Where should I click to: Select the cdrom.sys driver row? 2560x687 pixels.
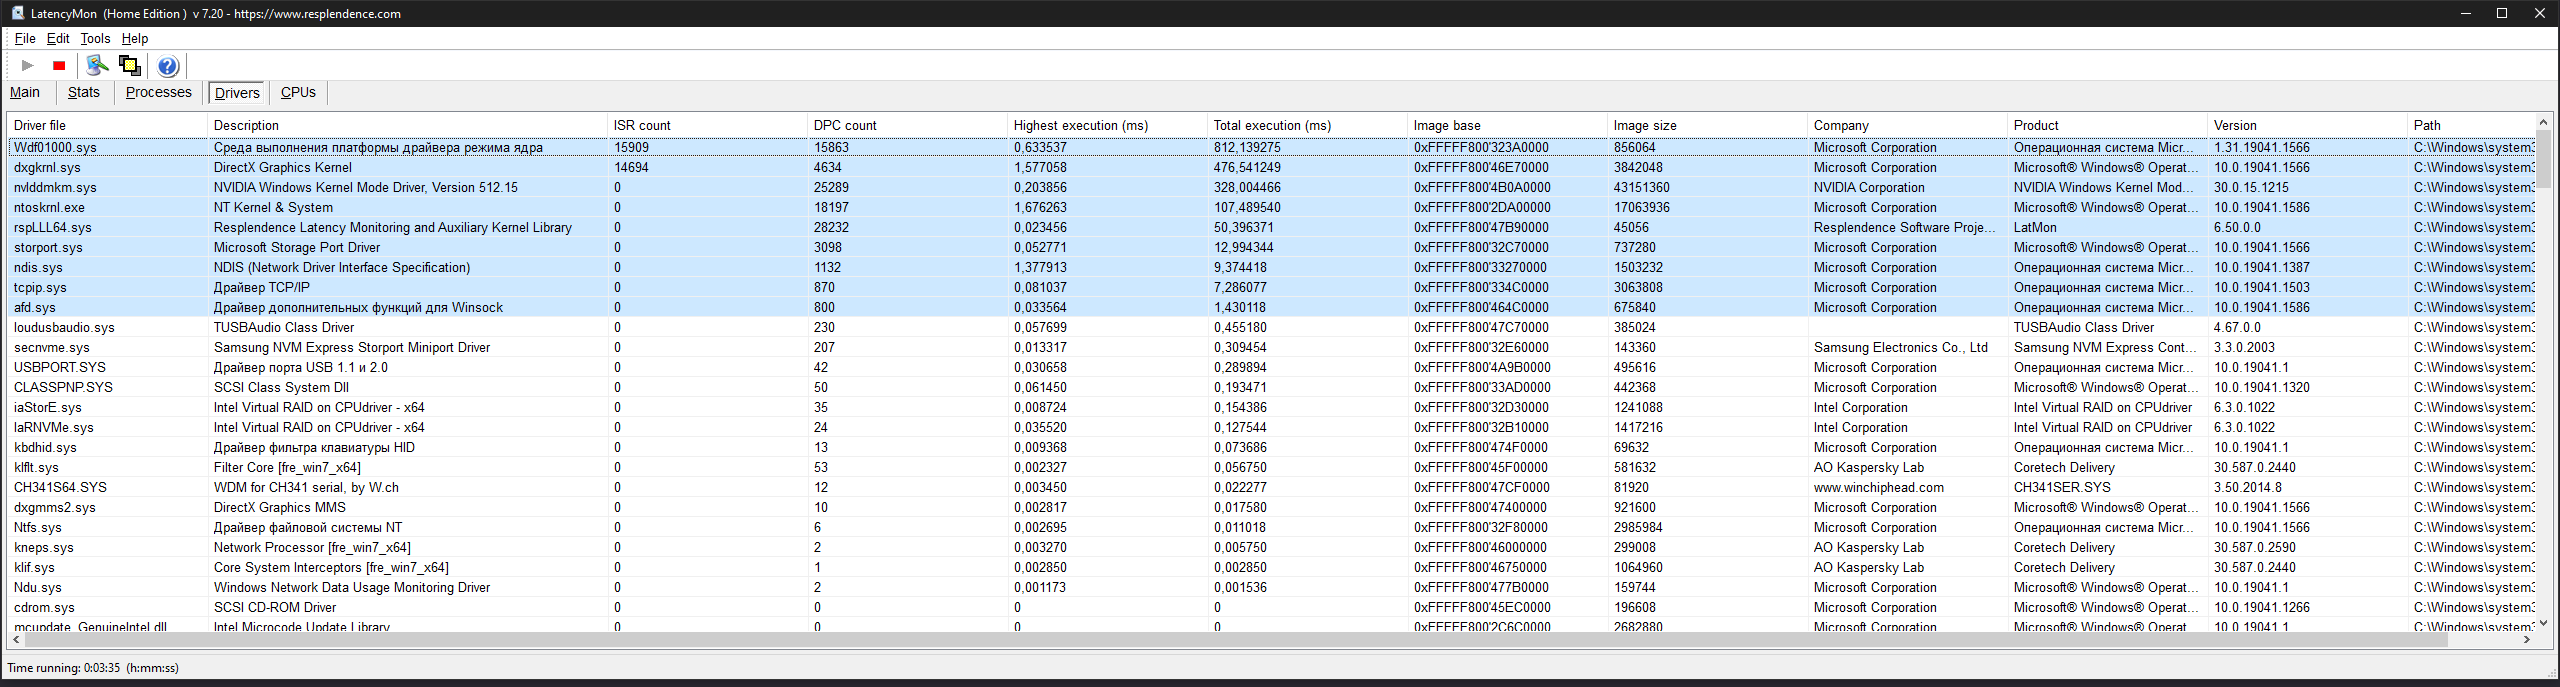coord(1271,607)
